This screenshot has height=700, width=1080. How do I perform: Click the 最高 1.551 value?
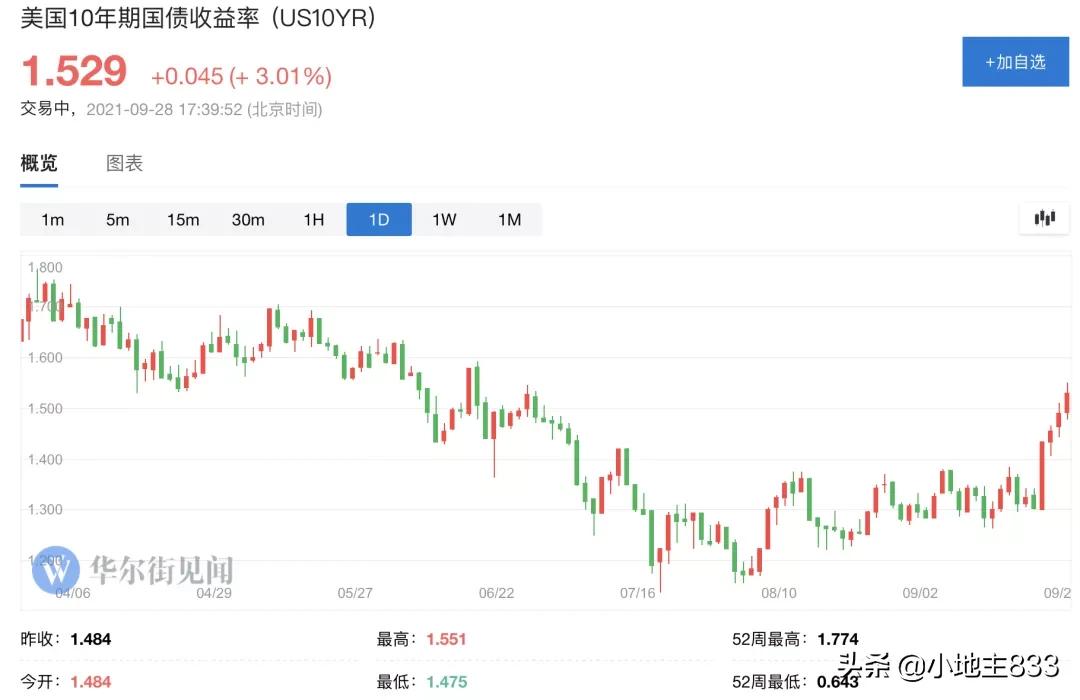tap(446, 639)
